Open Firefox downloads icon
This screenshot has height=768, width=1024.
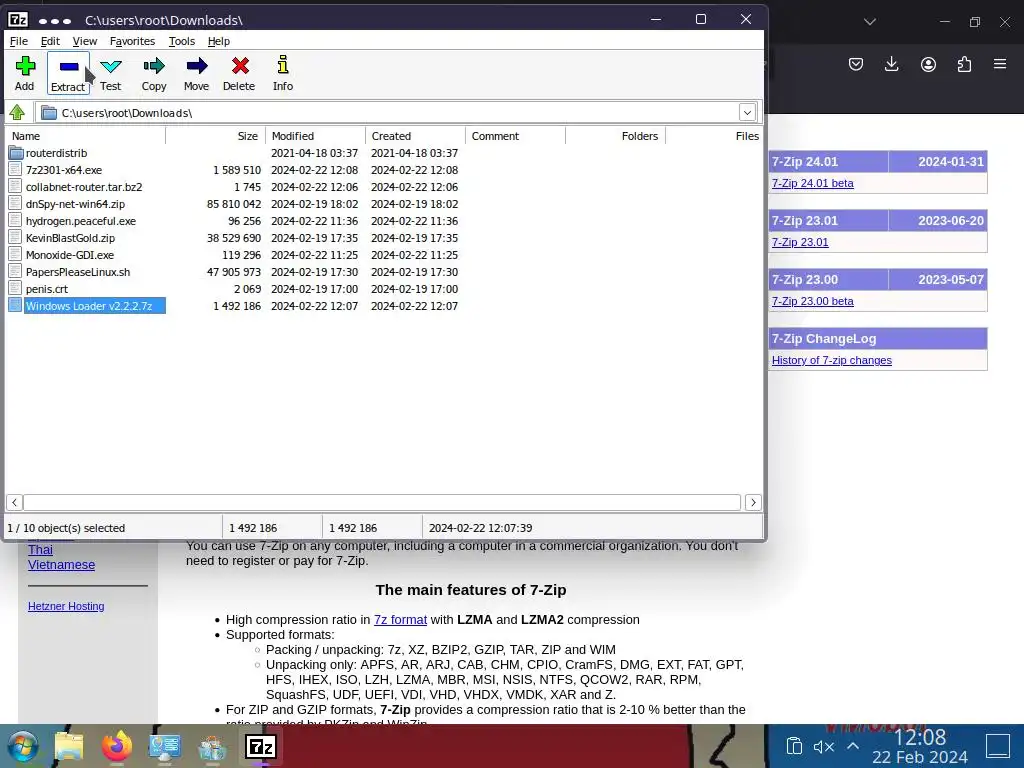(x=891, y=64)
